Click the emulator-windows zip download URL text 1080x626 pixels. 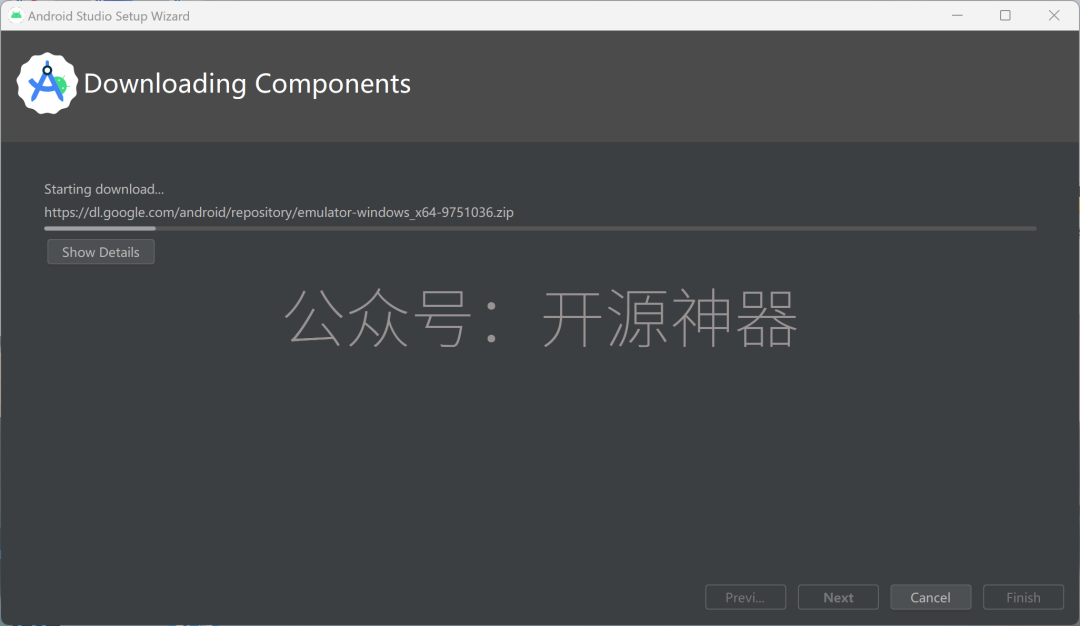(279, 212)
